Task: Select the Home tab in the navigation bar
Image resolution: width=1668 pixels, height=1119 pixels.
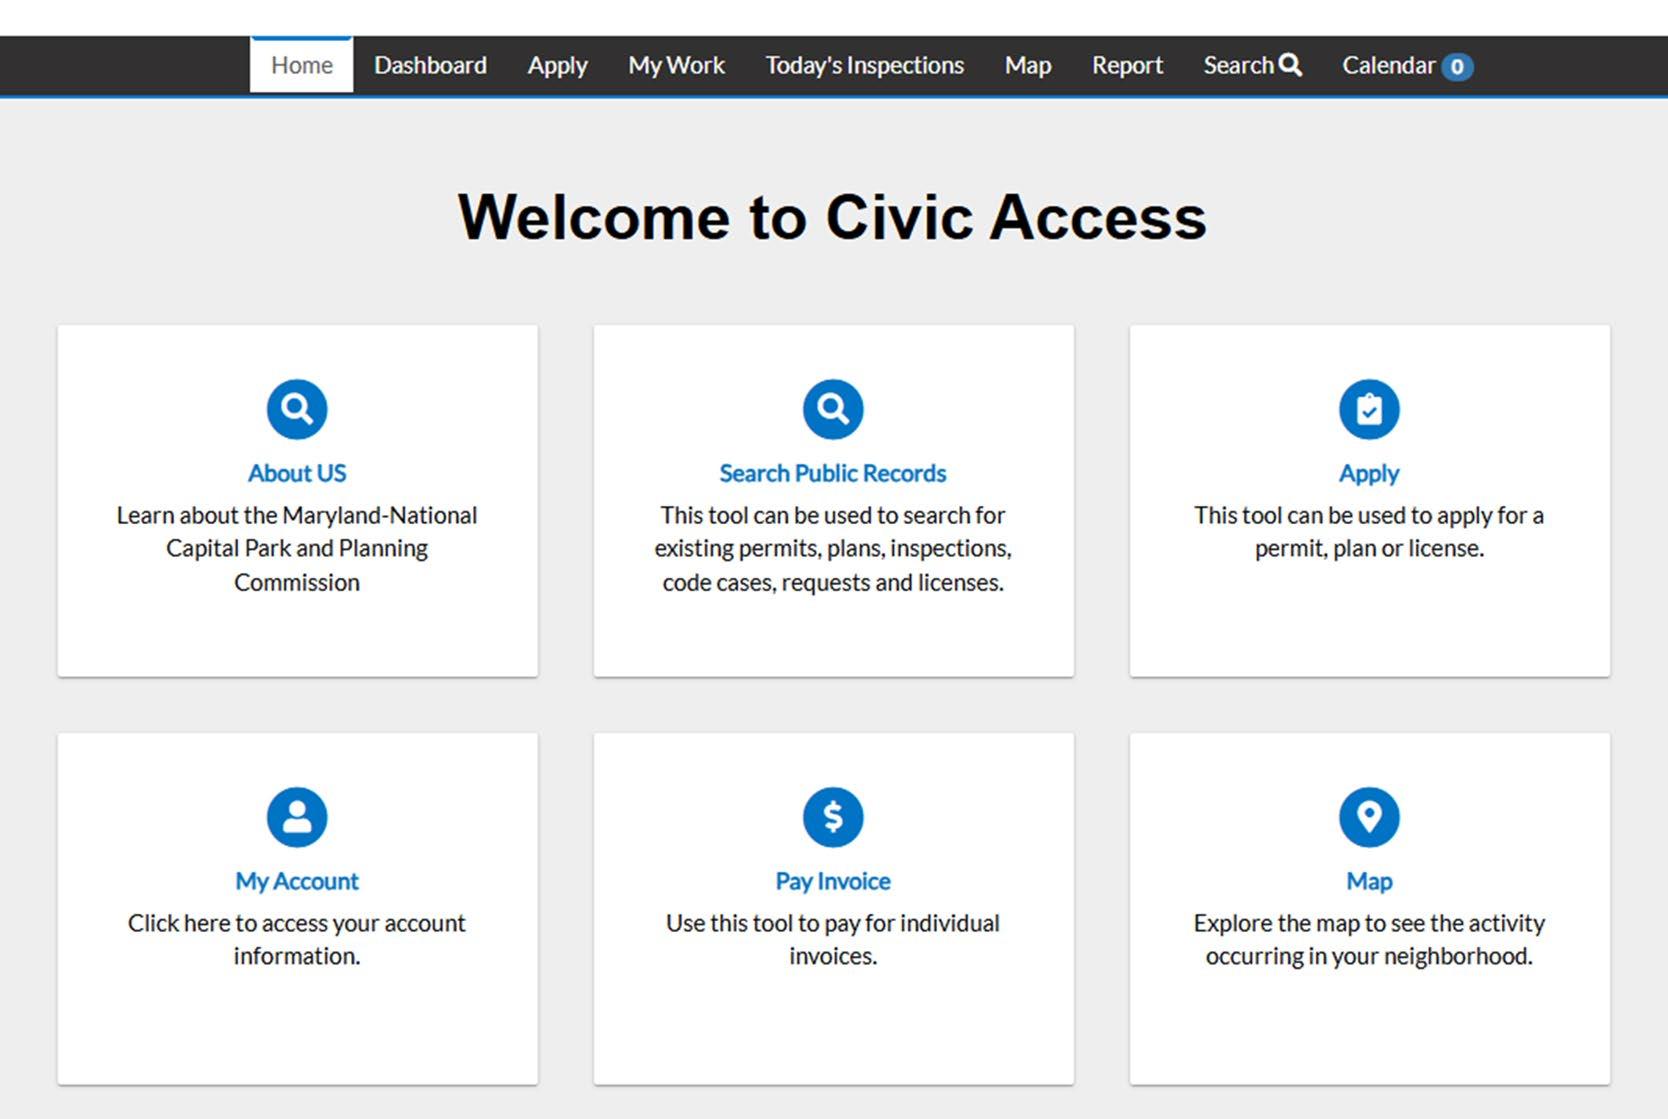Action: click(x=301, y=65)
